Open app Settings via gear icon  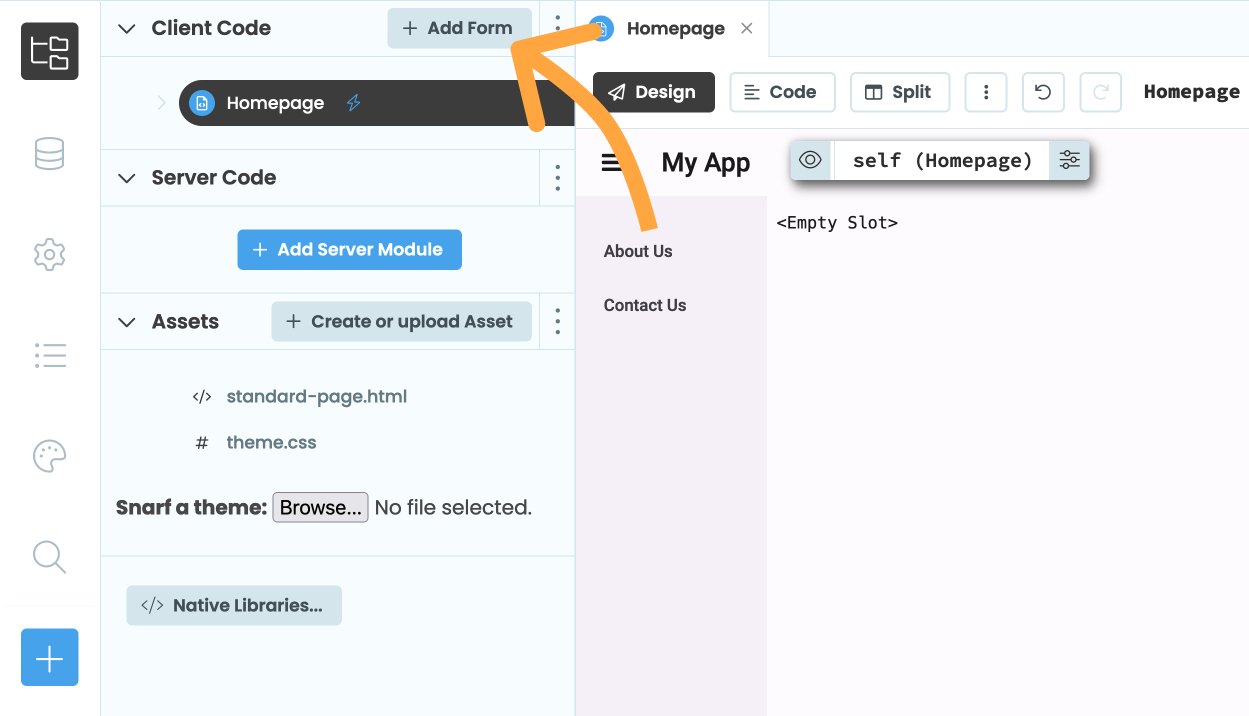point(49,255)
